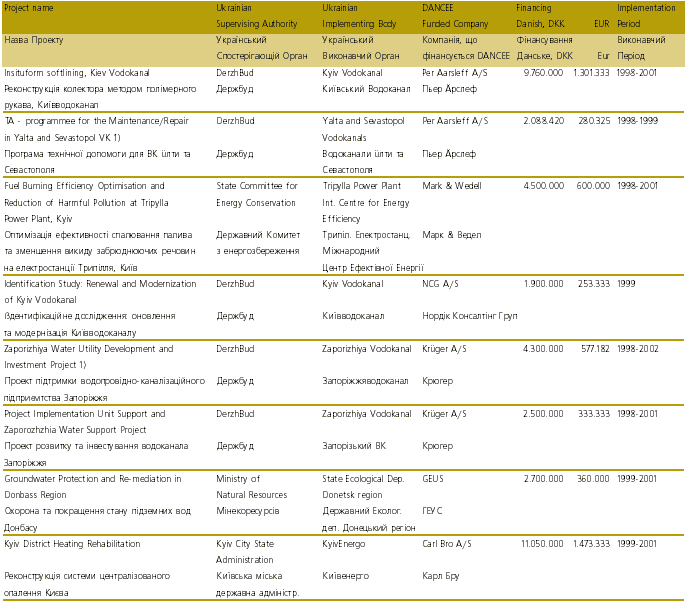Select 'Kyiv District Heating Rehabilitation' project
This screenshot has width=686, height=605.
pos(72,544)
